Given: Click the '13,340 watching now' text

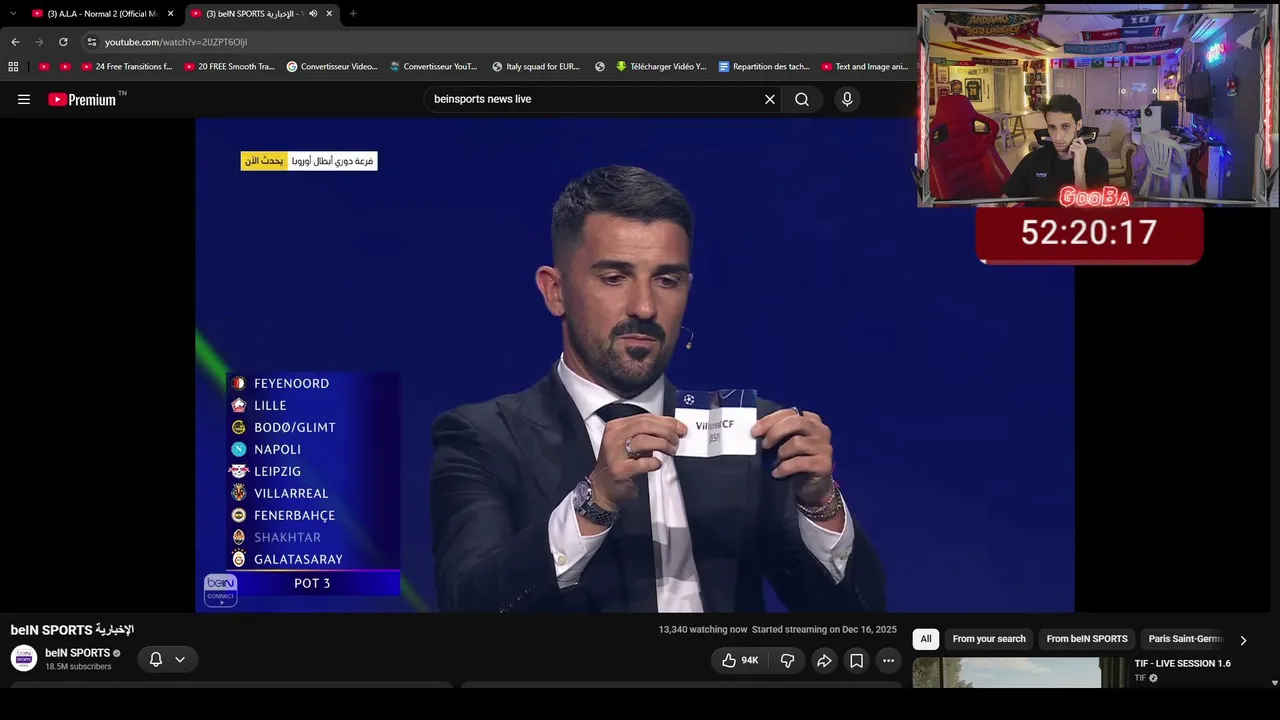Looking at the screenshot, I should coord(703,630).
